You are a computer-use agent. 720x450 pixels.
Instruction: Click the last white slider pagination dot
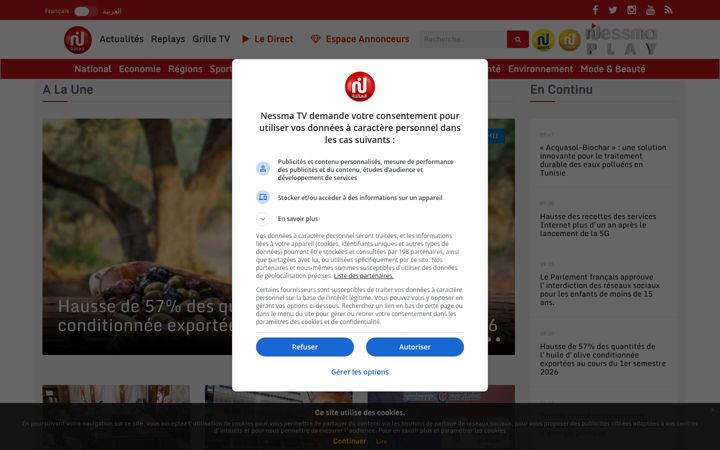(x=498, y=339)
